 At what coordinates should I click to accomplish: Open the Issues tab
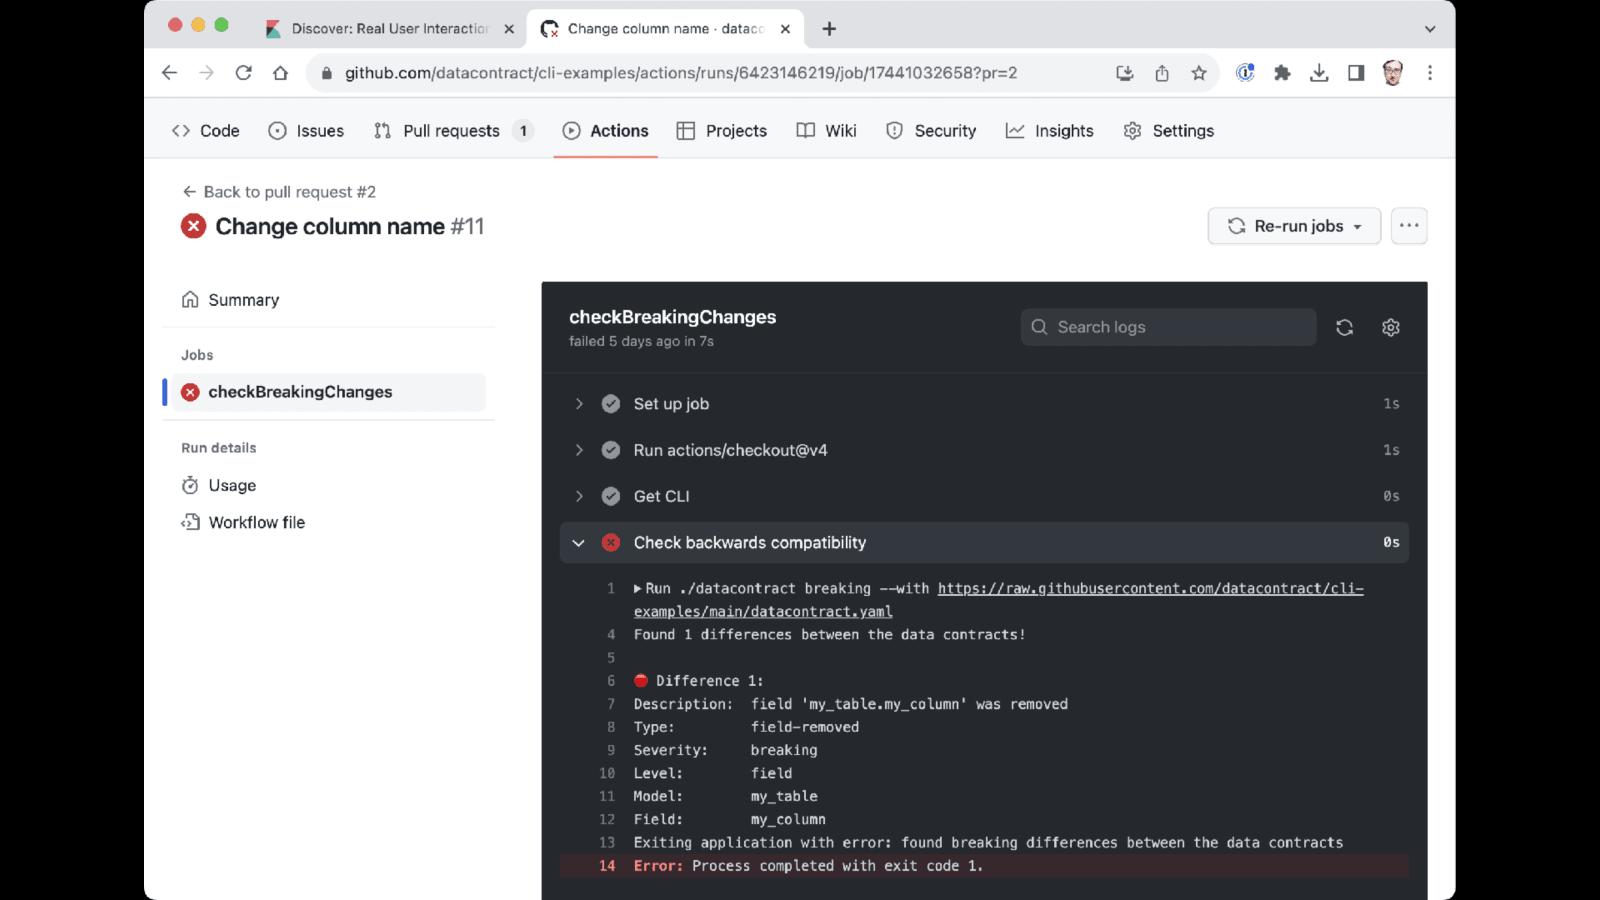click(x=306, y=131)
